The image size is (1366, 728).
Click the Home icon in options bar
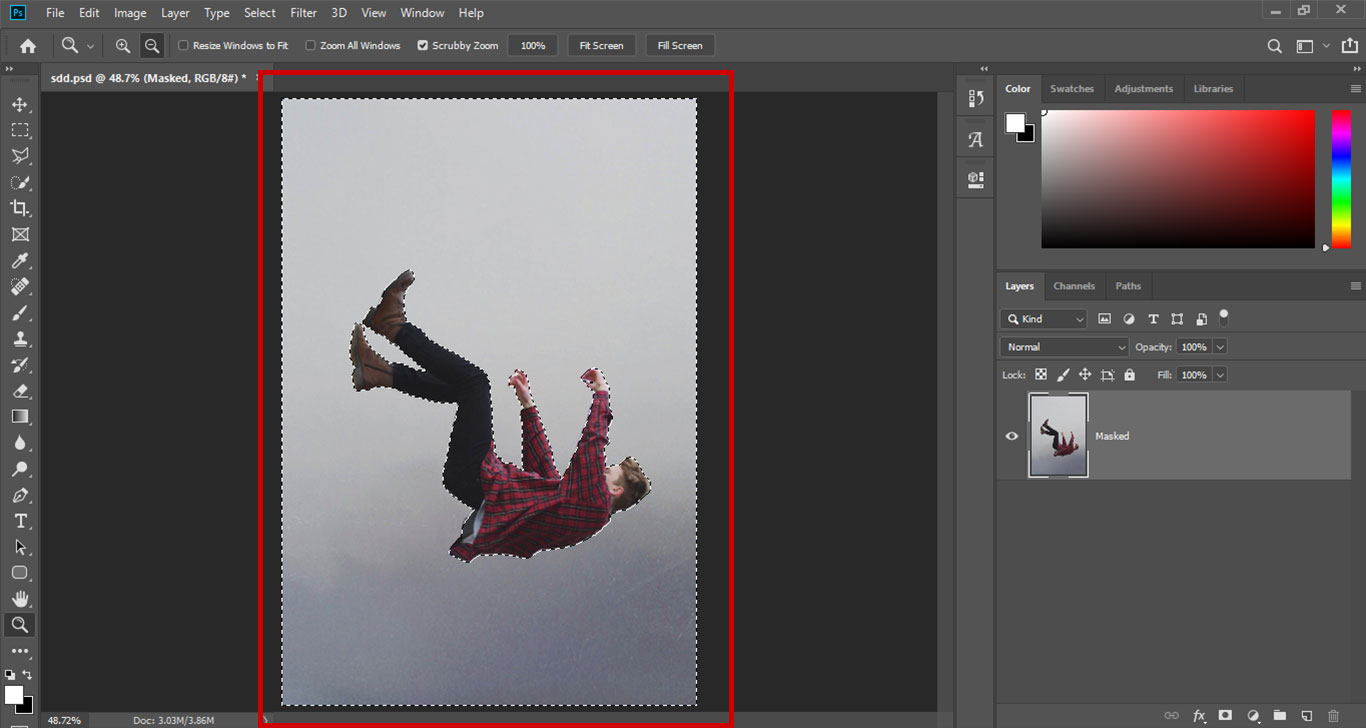[x=28, y=45]
